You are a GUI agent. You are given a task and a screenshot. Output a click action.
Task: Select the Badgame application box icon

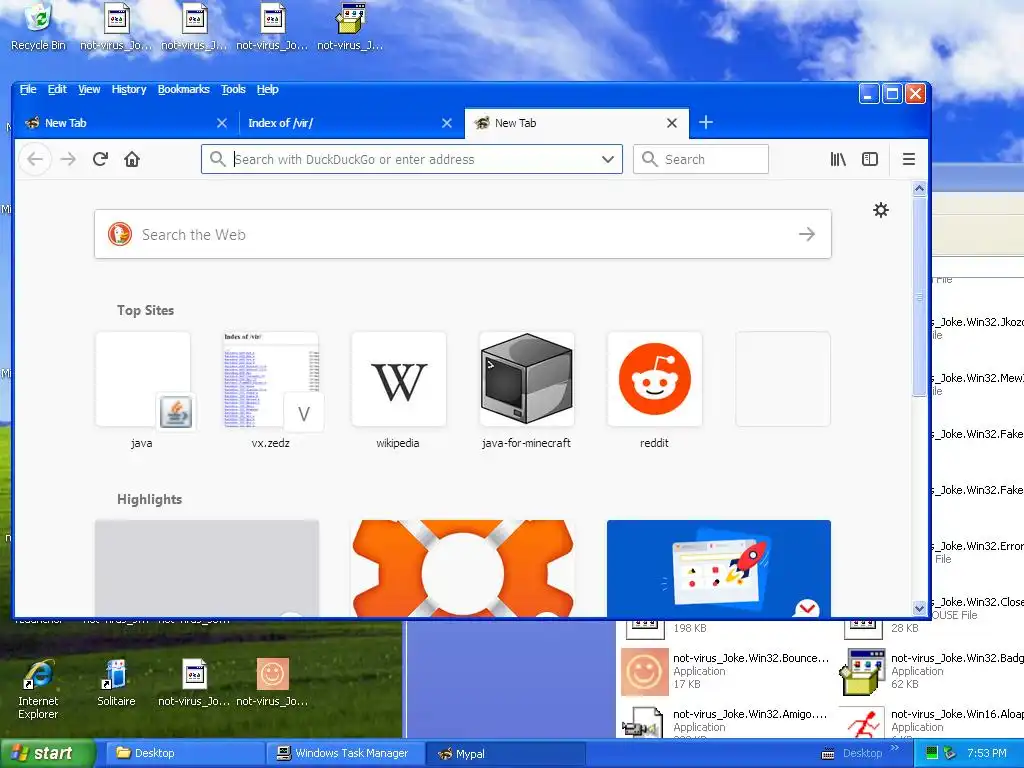863,672
